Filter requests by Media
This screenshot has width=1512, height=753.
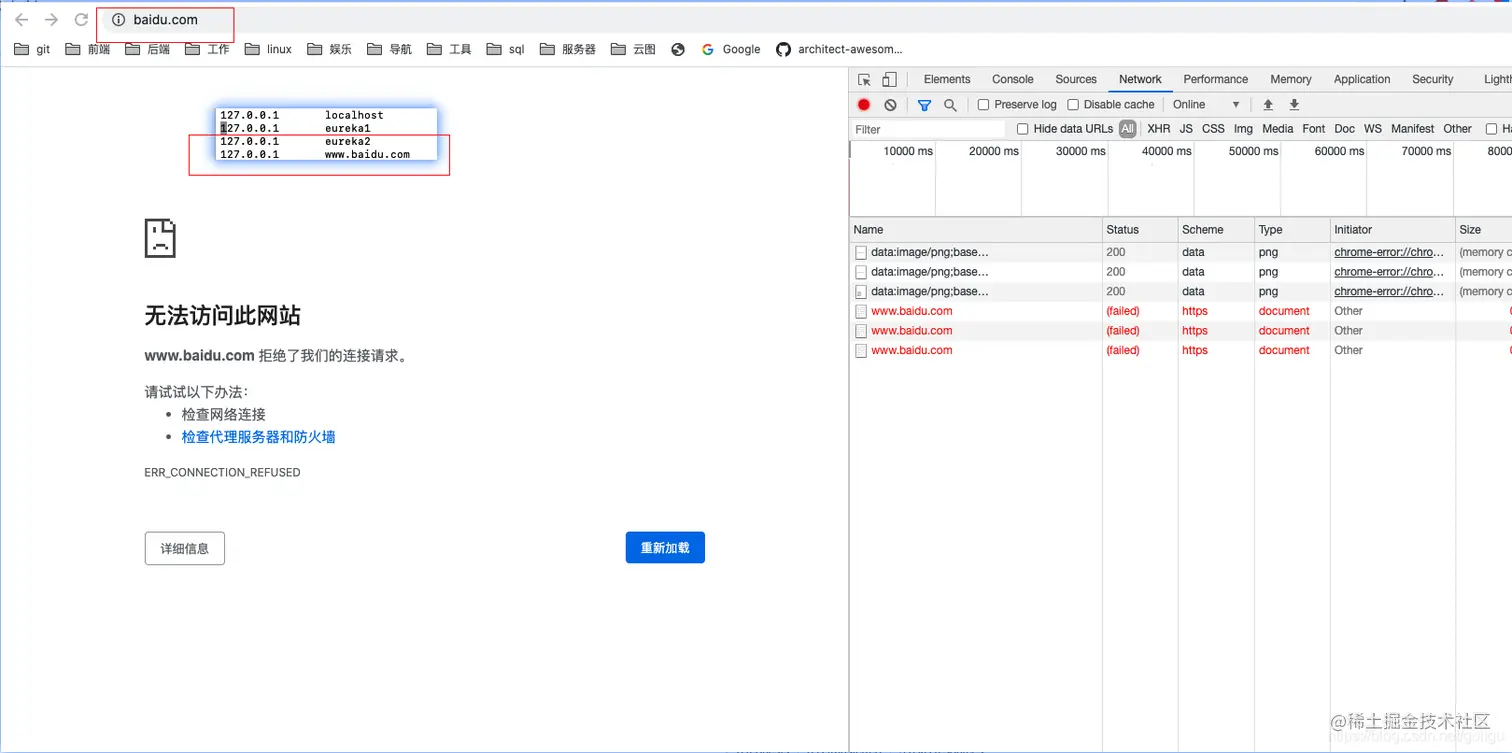coord(1278,129)
